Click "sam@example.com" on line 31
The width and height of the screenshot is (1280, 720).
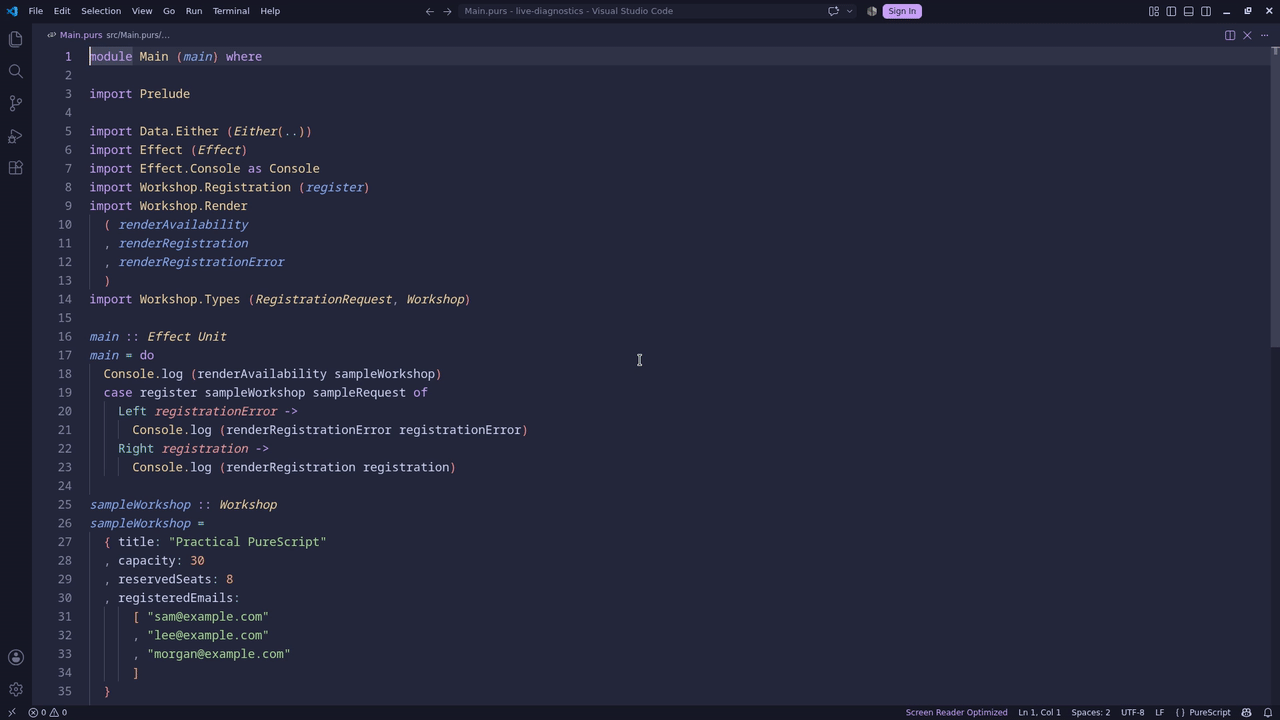(208, 617)
